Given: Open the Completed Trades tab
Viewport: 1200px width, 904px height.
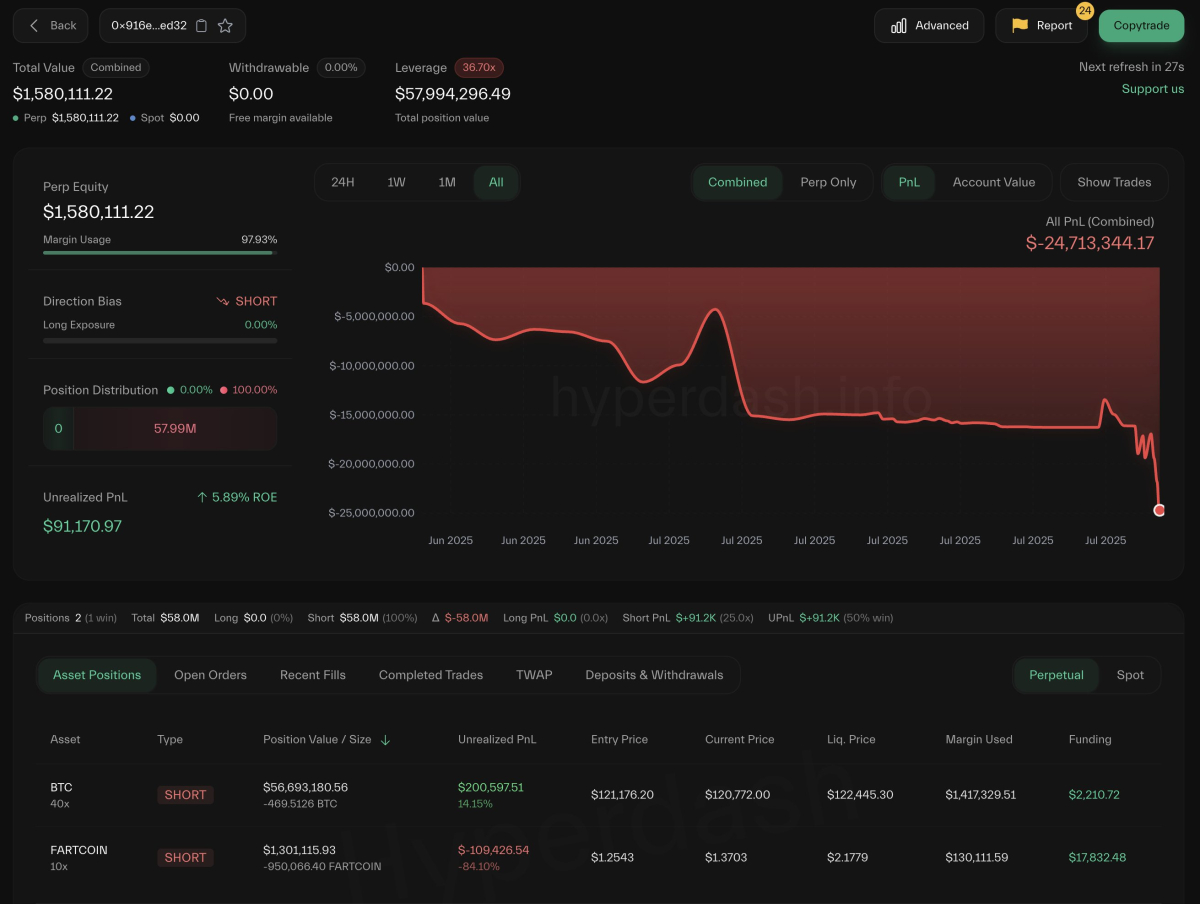Looking at the screenshot, I should pyautogui.click(x=431, y=675).
